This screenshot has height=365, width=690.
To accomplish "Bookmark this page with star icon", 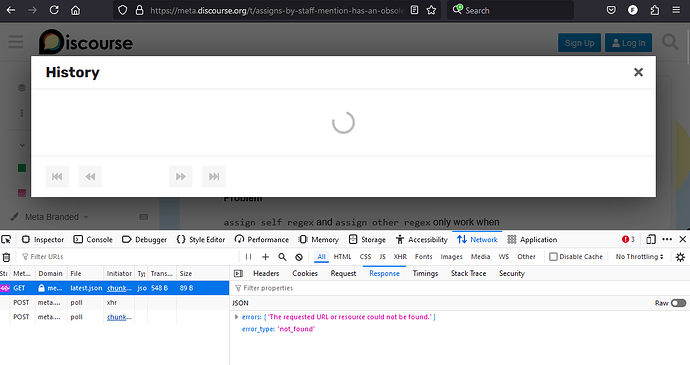I will pyautogui.click(x=431, y=10).
